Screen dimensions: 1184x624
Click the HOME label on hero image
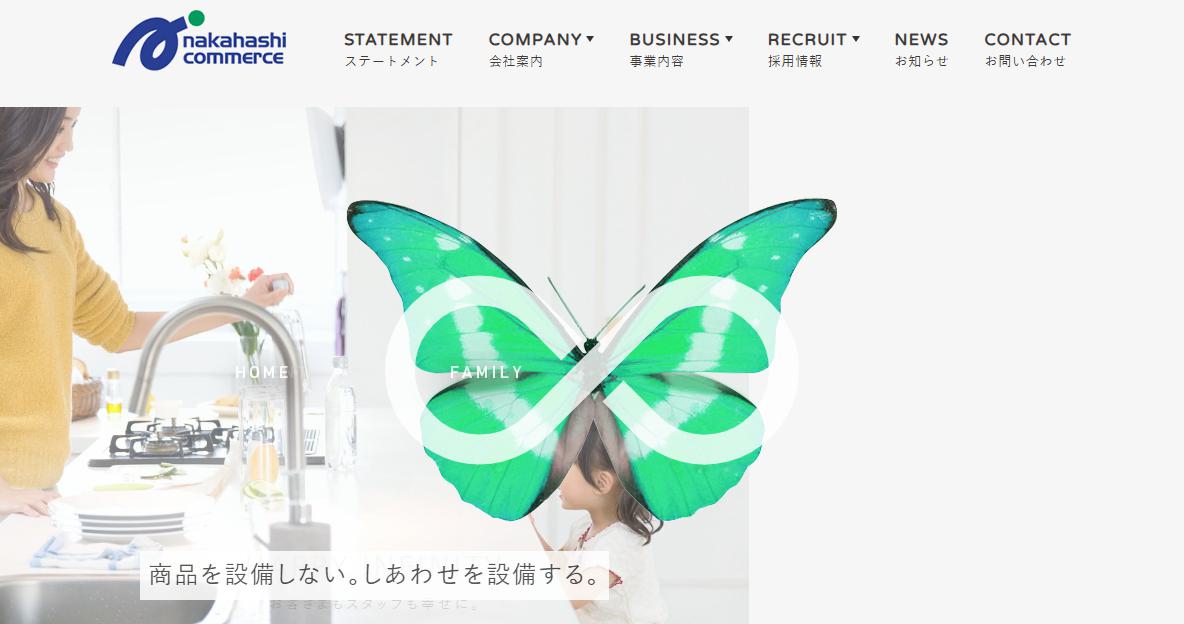tap(262, 372)
